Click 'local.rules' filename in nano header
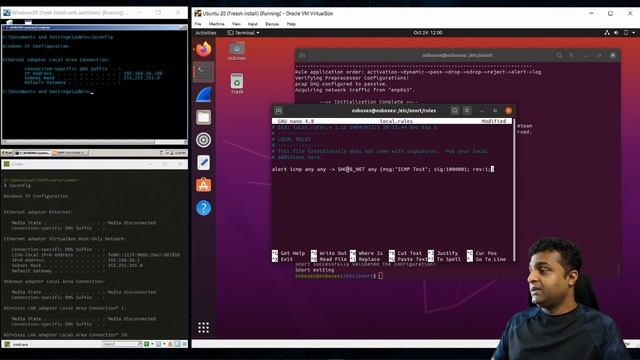 click(x=396, y=121)
